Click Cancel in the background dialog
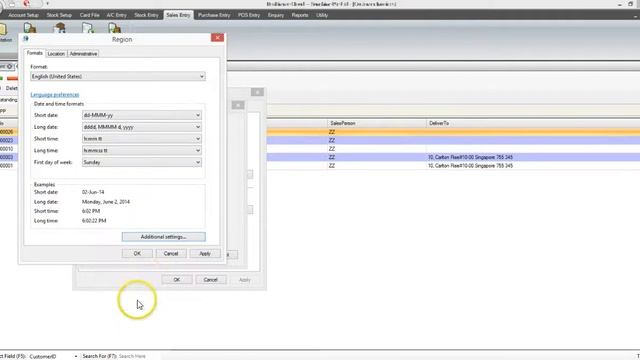 [210, 280]
